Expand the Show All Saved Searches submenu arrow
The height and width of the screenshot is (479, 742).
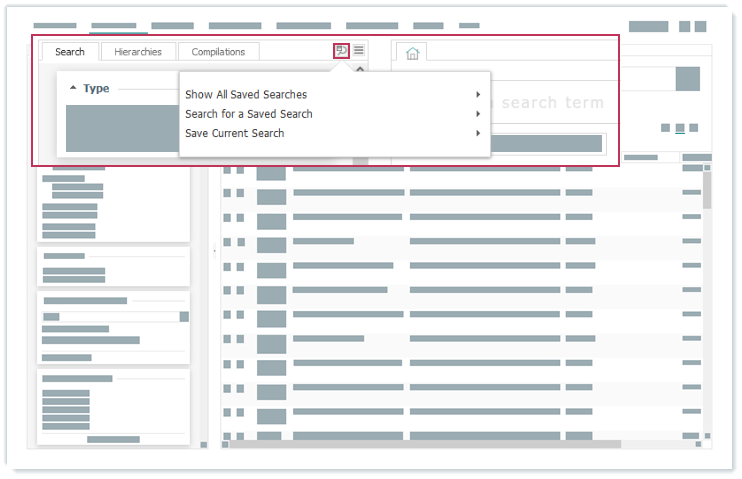(x=478, y=95)
